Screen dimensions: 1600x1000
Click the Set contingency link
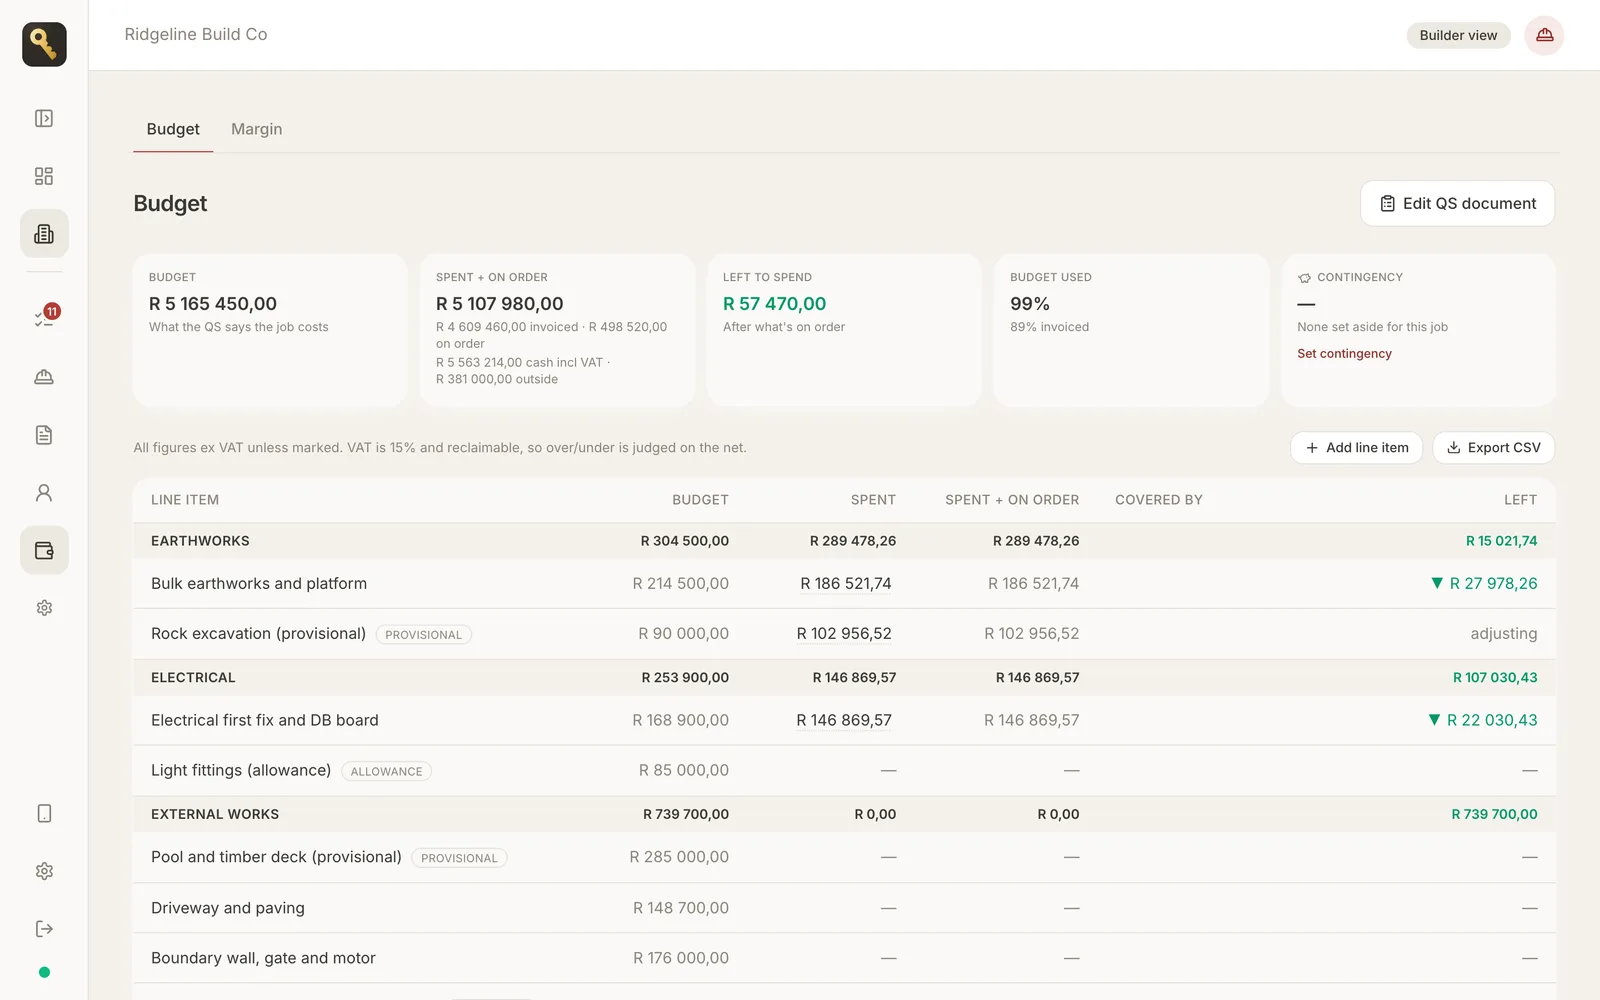click(1344, 354)
